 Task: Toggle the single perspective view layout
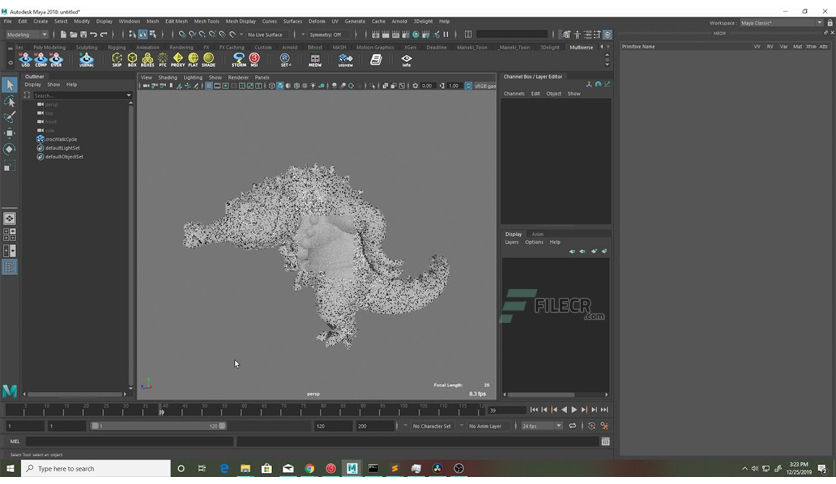10,219
